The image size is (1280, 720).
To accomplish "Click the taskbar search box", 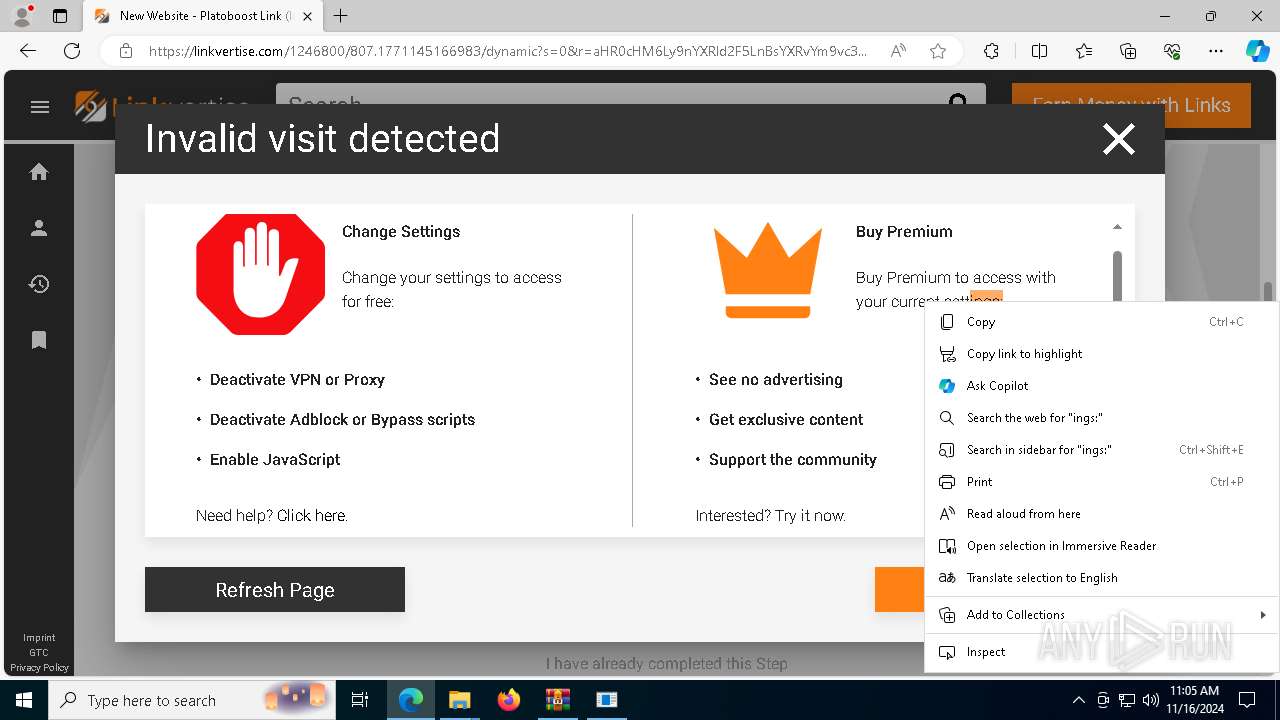I will click(193, 700).
